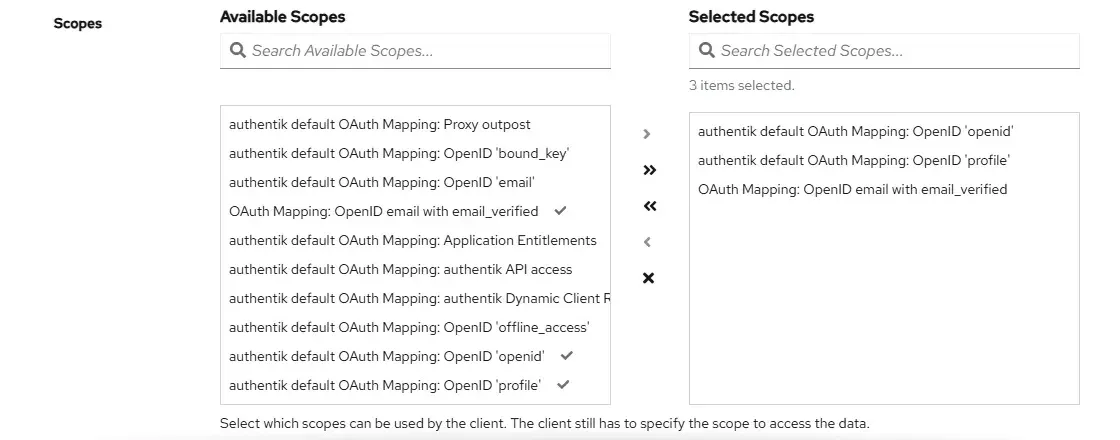
Task: Select 'Proxy outpost' mapping in Available Scopes
Action: coord(415,124)
